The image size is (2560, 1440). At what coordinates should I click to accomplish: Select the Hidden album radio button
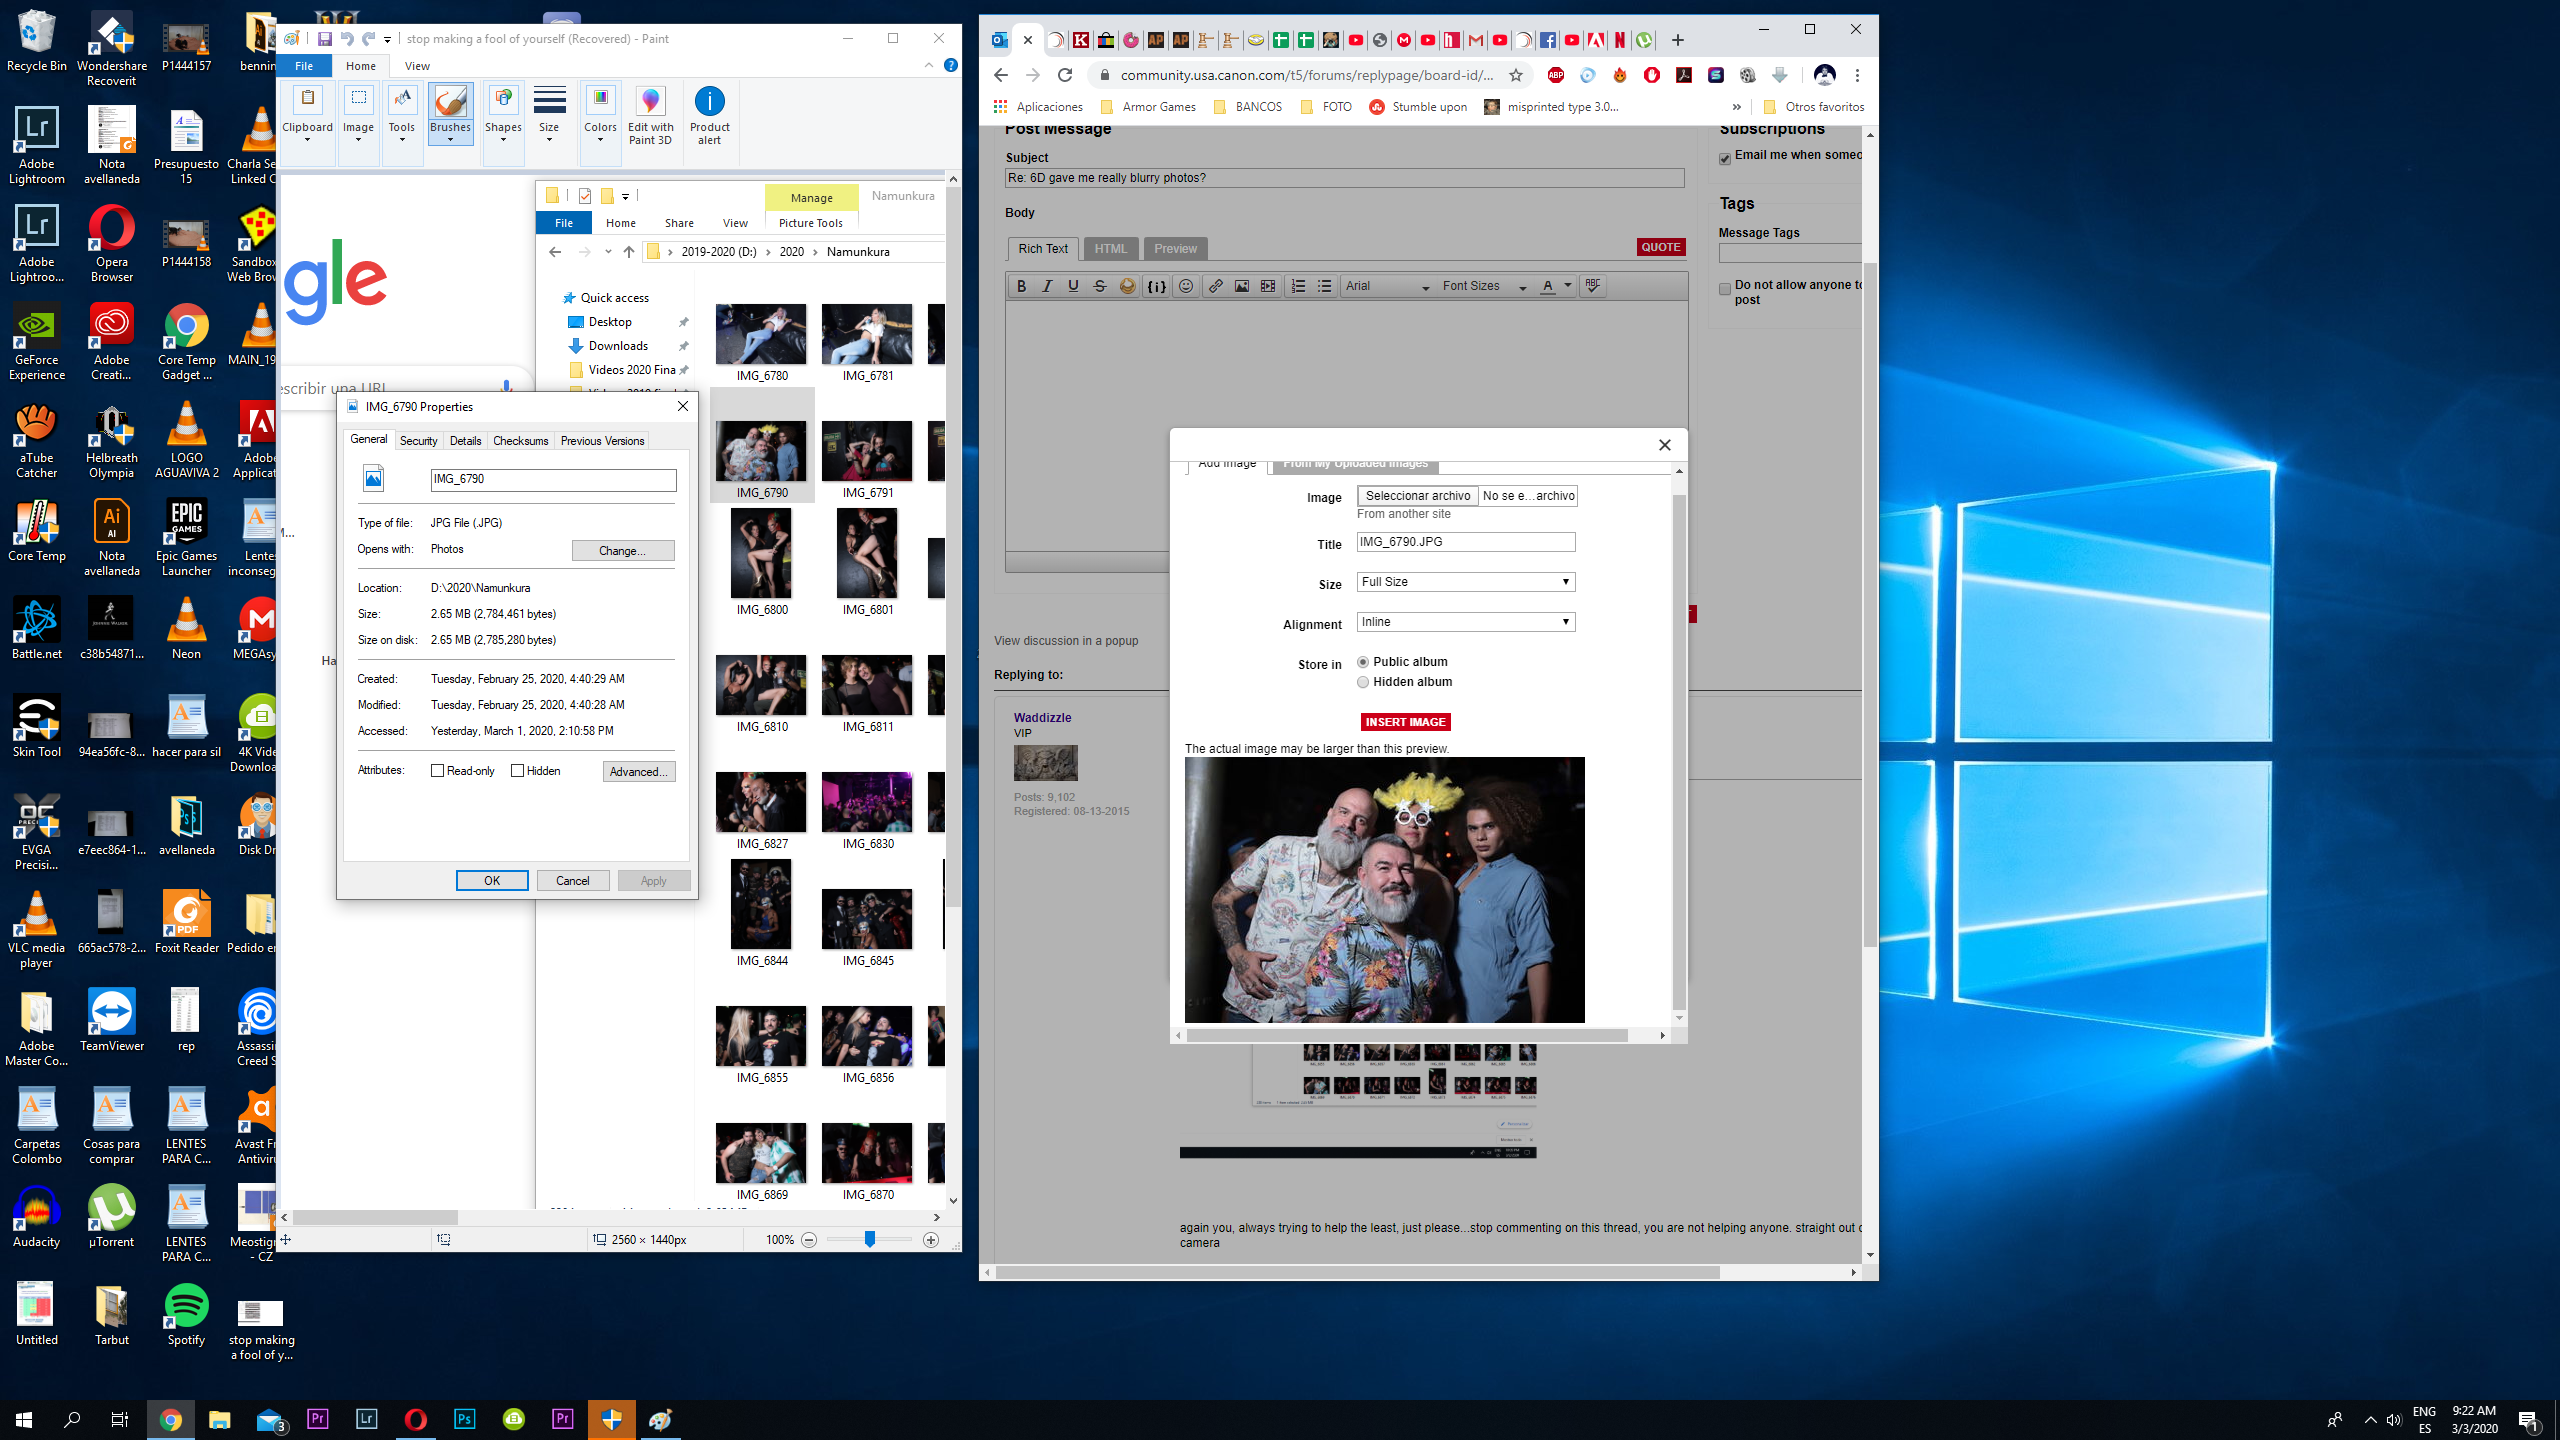(x=1363, y=682)
